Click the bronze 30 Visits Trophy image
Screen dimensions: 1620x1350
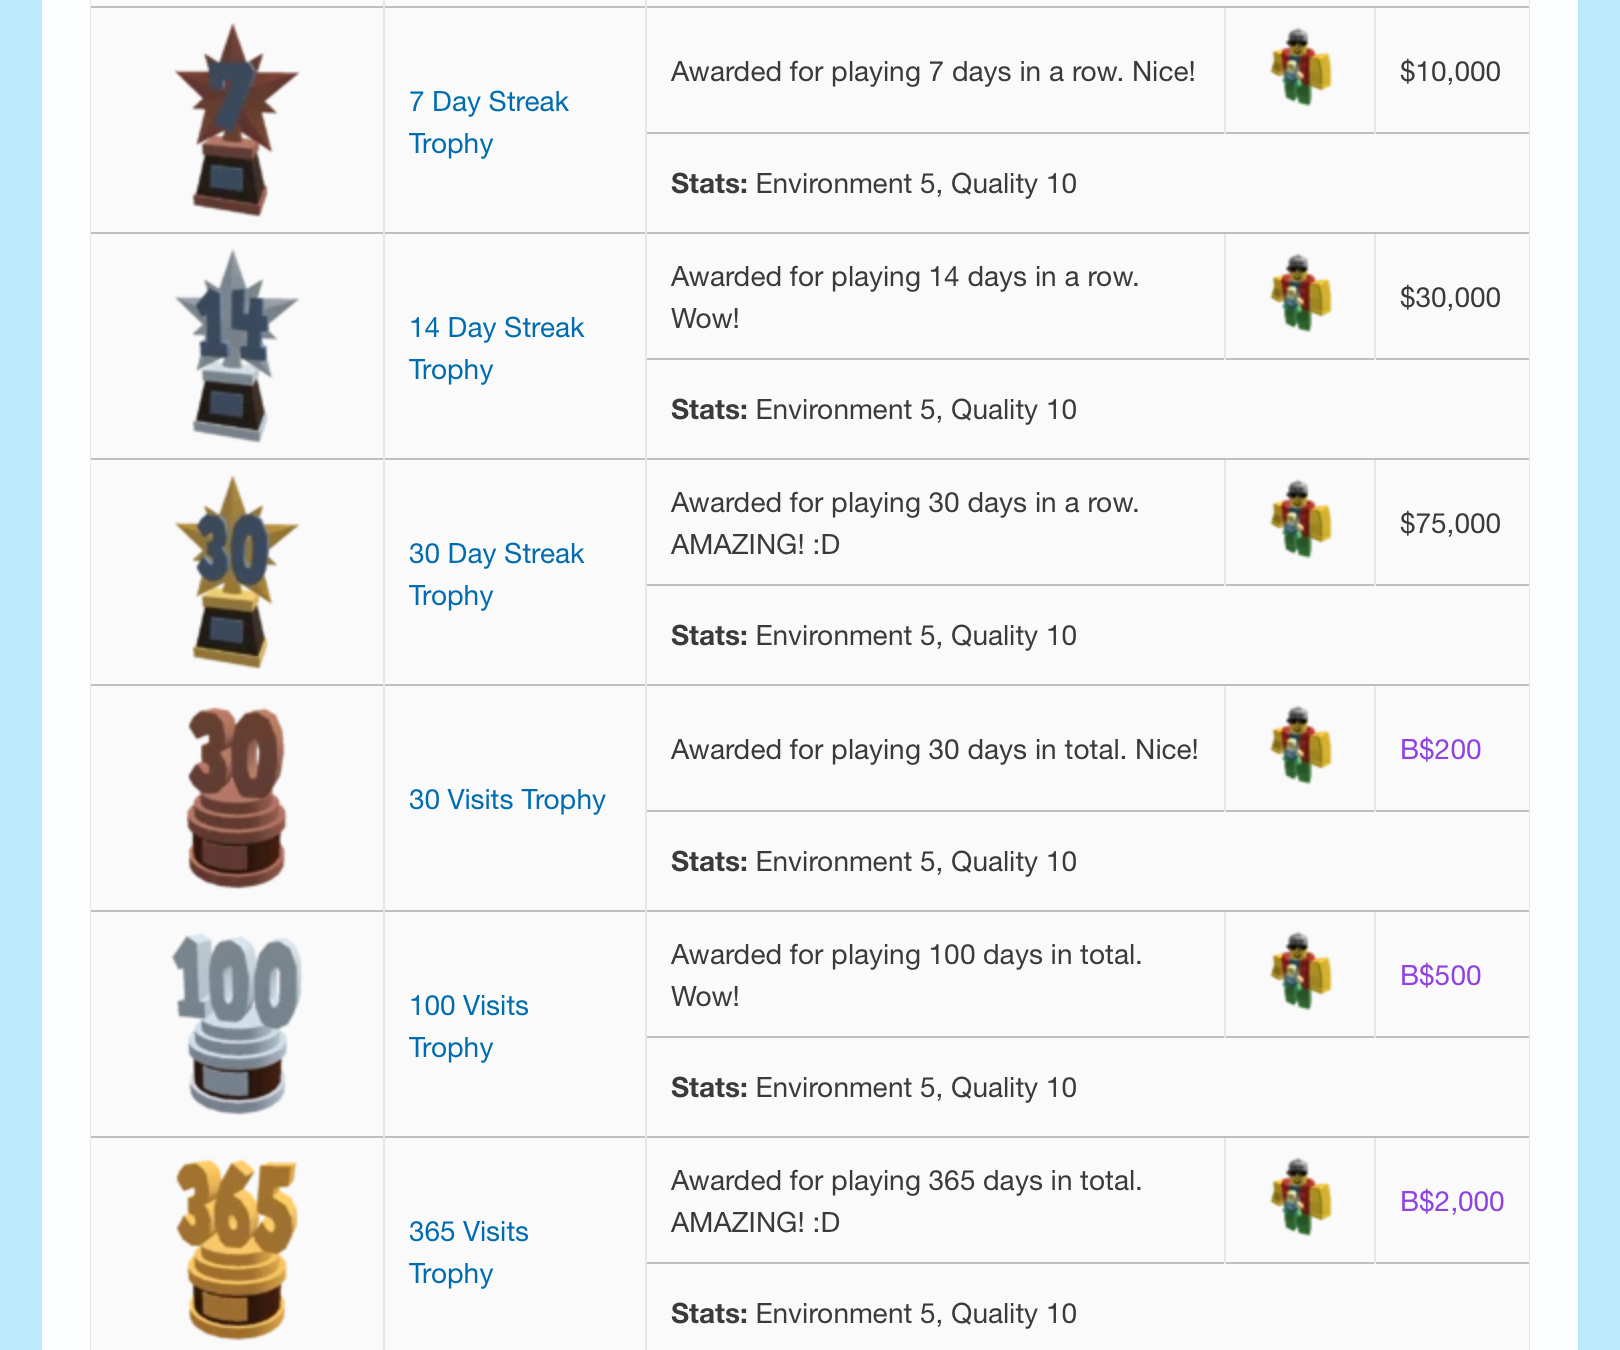[237, 798]
